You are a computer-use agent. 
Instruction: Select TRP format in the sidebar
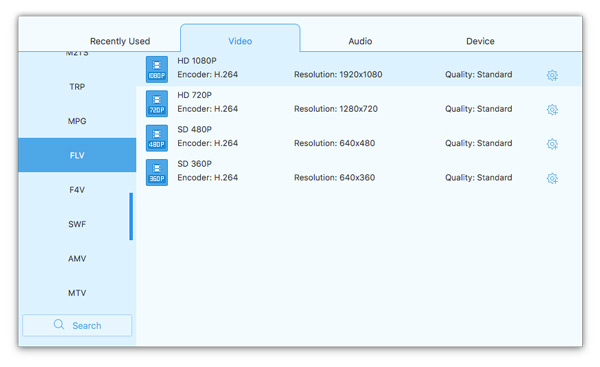77,87
